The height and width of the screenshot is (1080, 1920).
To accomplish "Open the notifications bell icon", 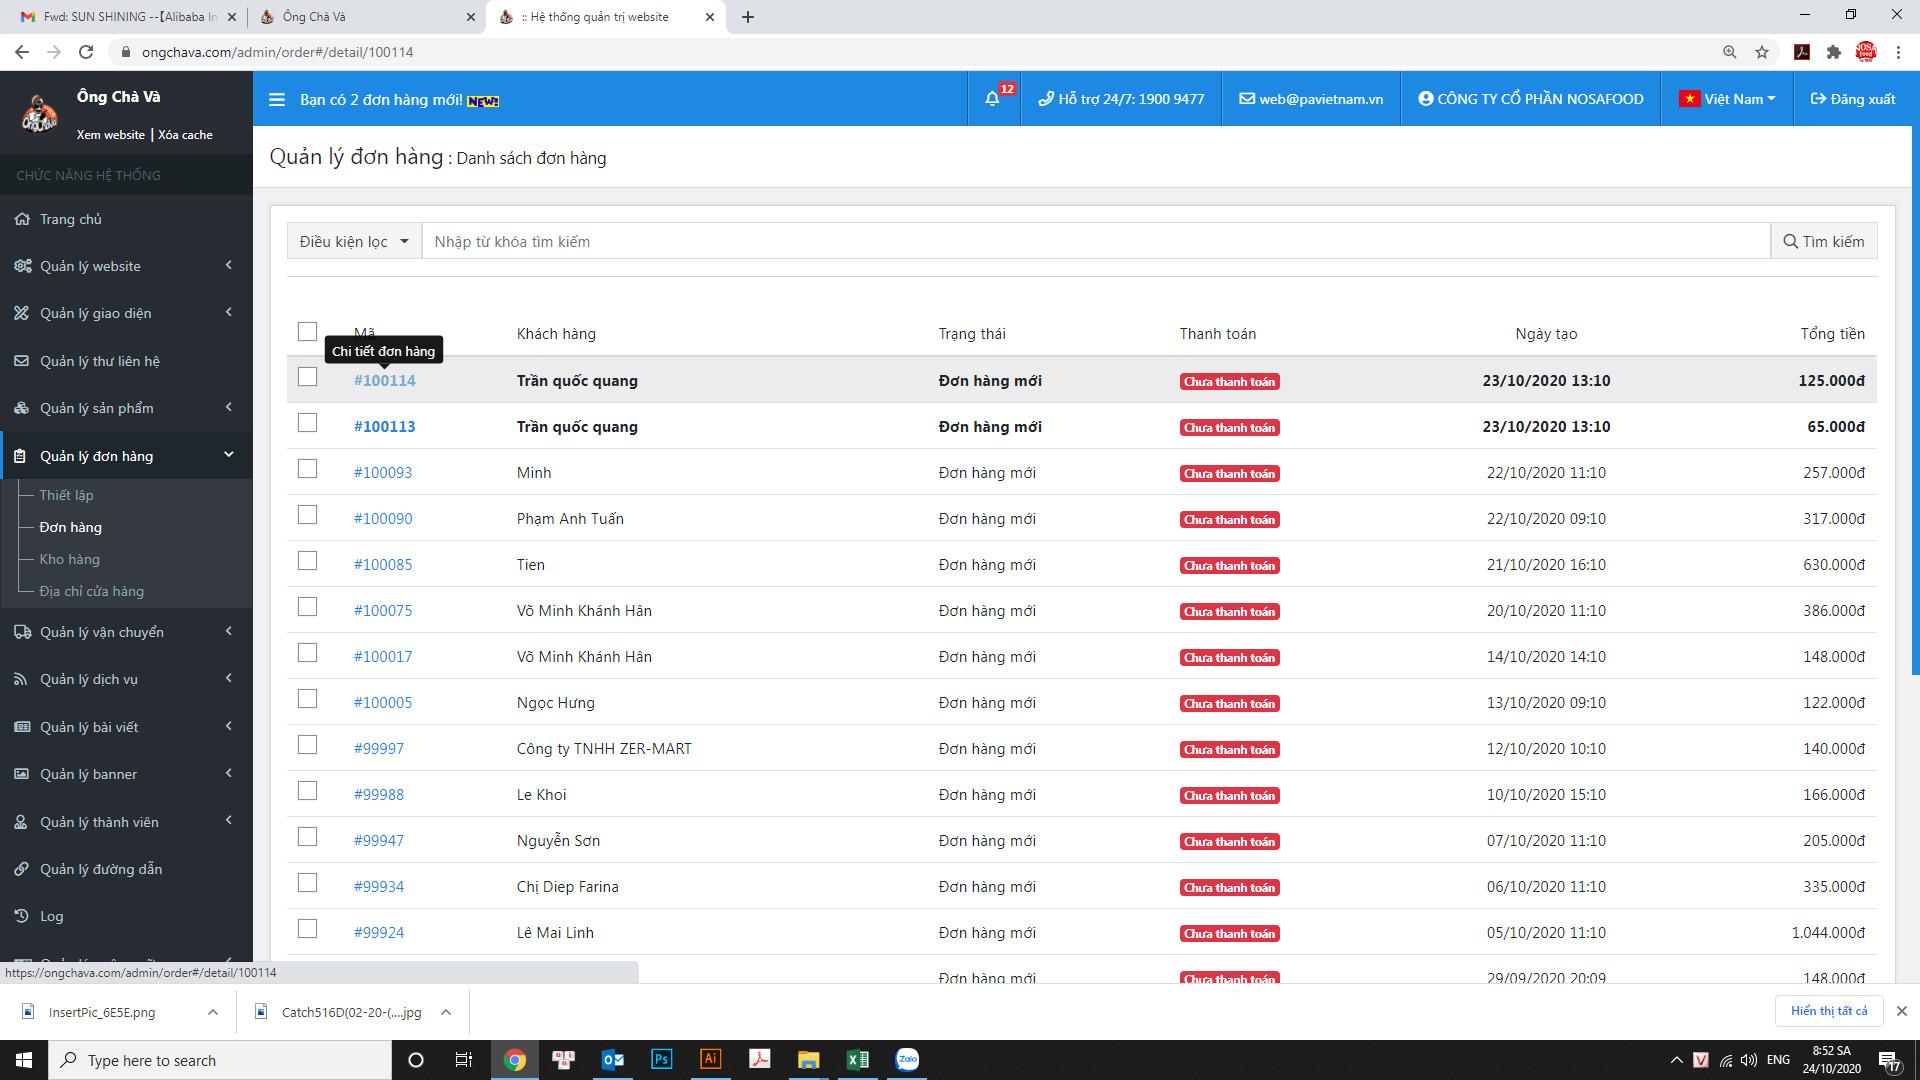I will tap(992, 98).
